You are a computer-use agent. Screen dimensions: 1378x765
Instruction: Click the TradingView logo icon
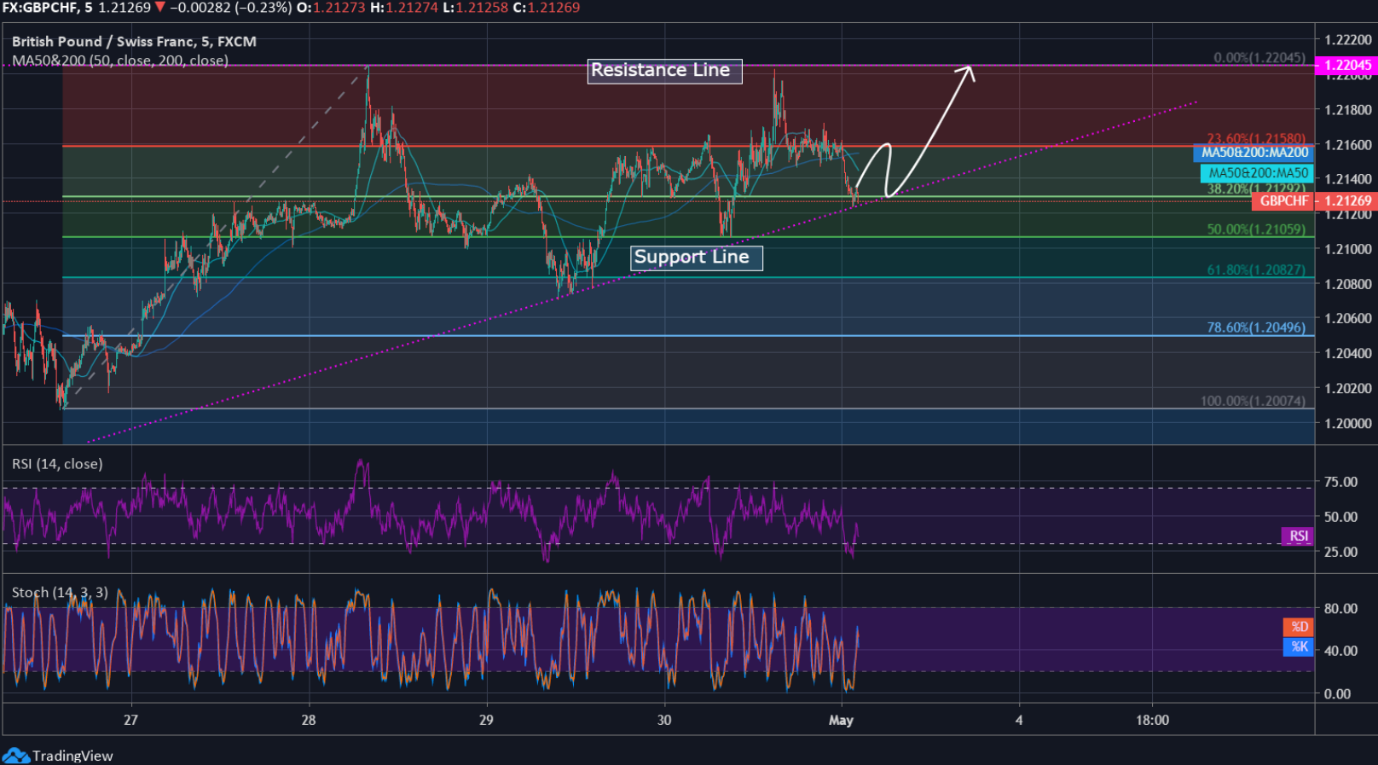coord(15,756)
